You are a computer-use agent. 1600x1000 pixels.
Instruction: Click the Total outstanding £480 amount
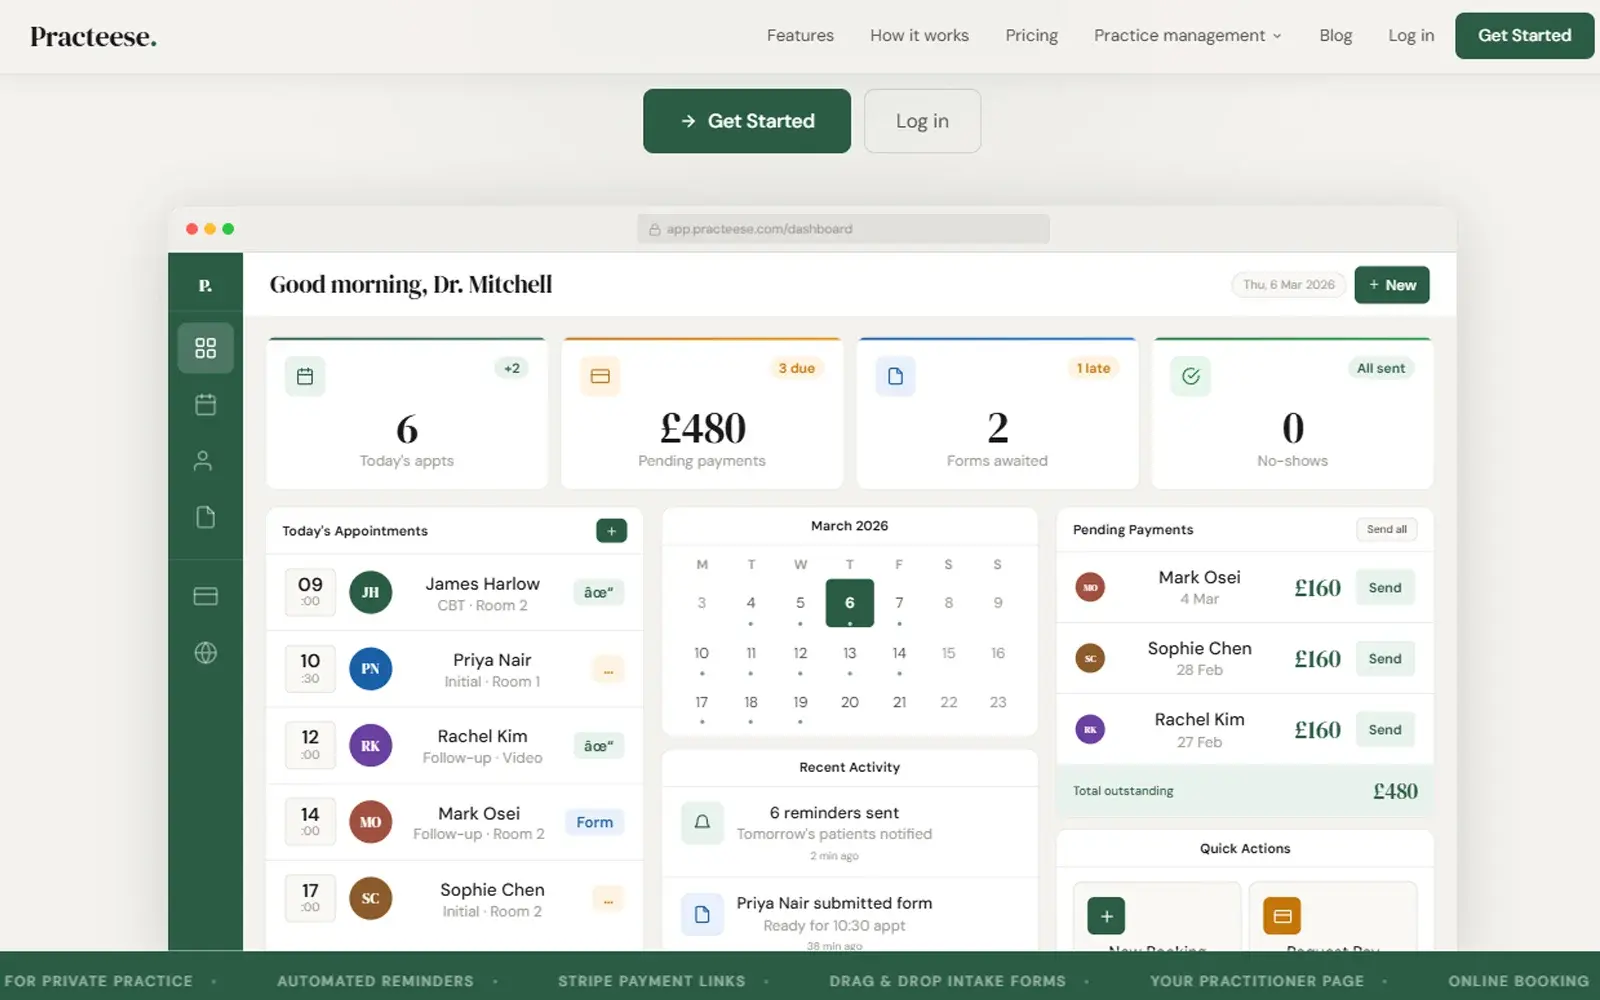[x=1395, y=791]
